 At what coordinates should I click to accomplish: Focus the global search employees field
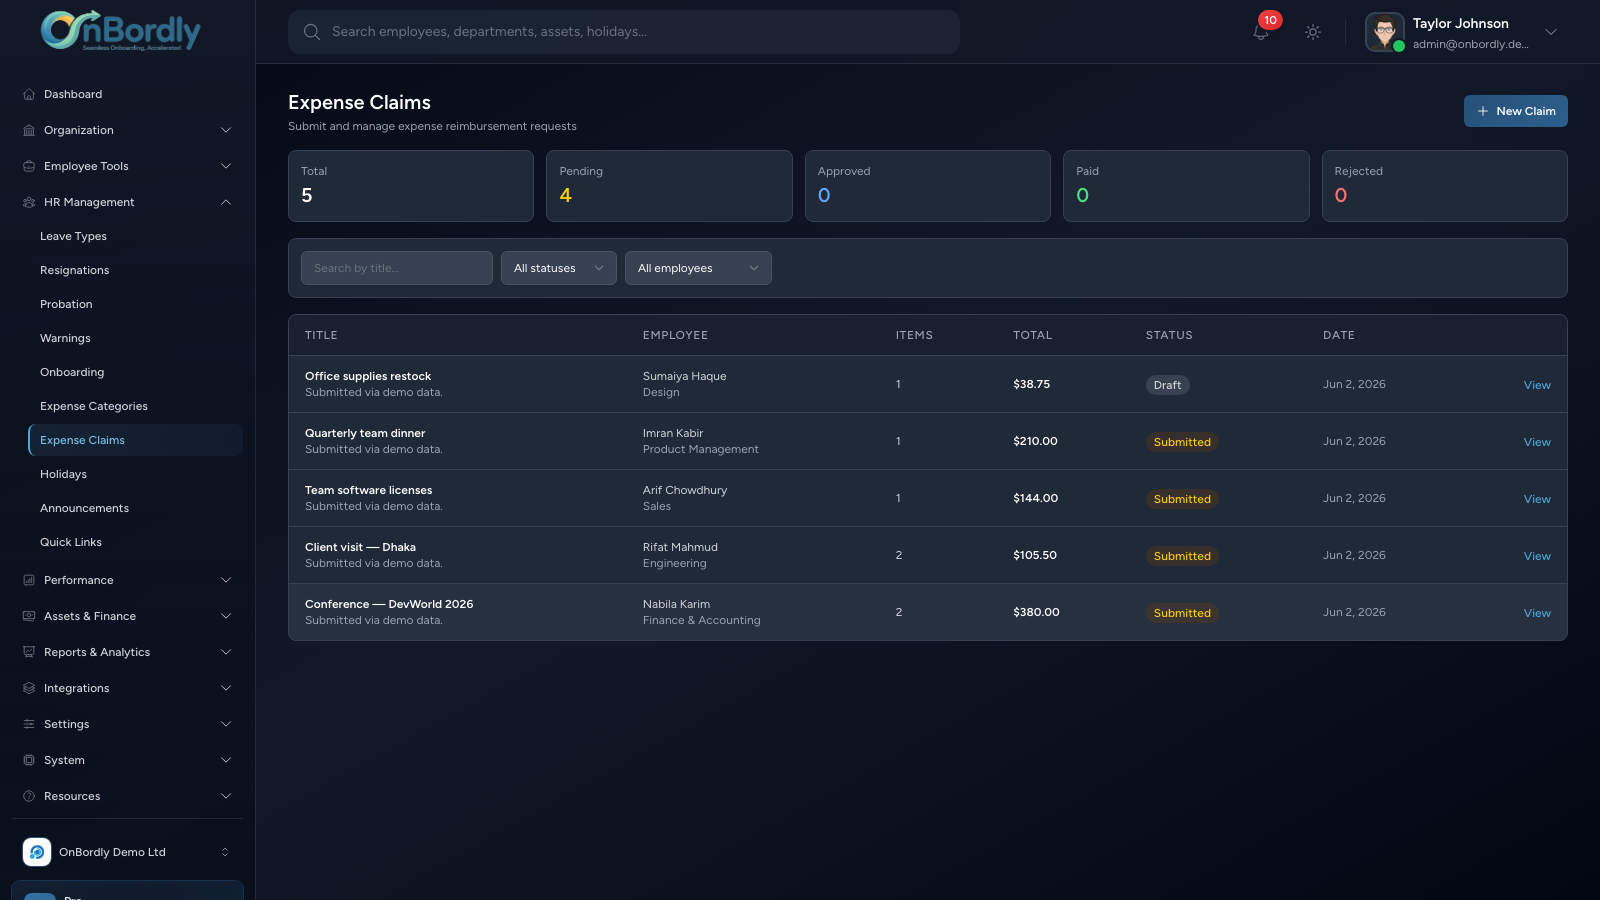click(624, 32)
